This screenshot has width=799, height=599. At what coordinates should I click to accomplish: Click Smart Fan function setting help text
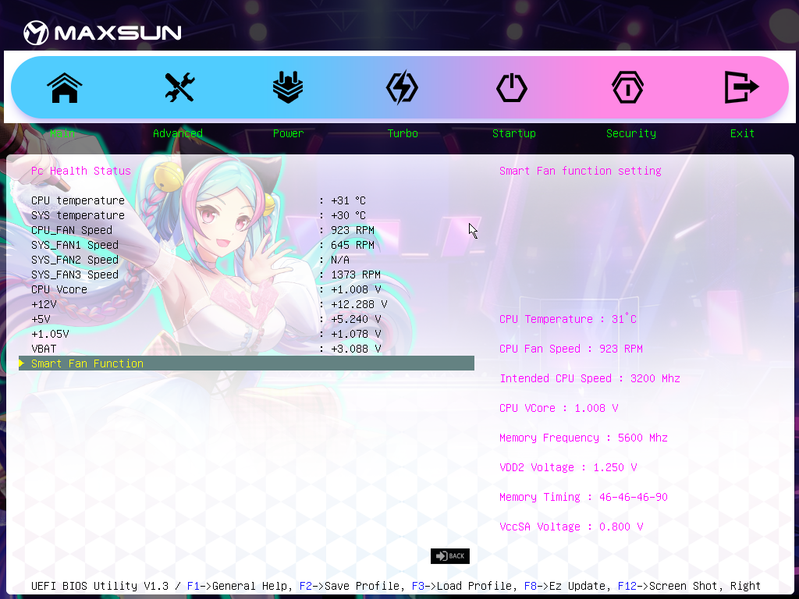click(580, 171)
